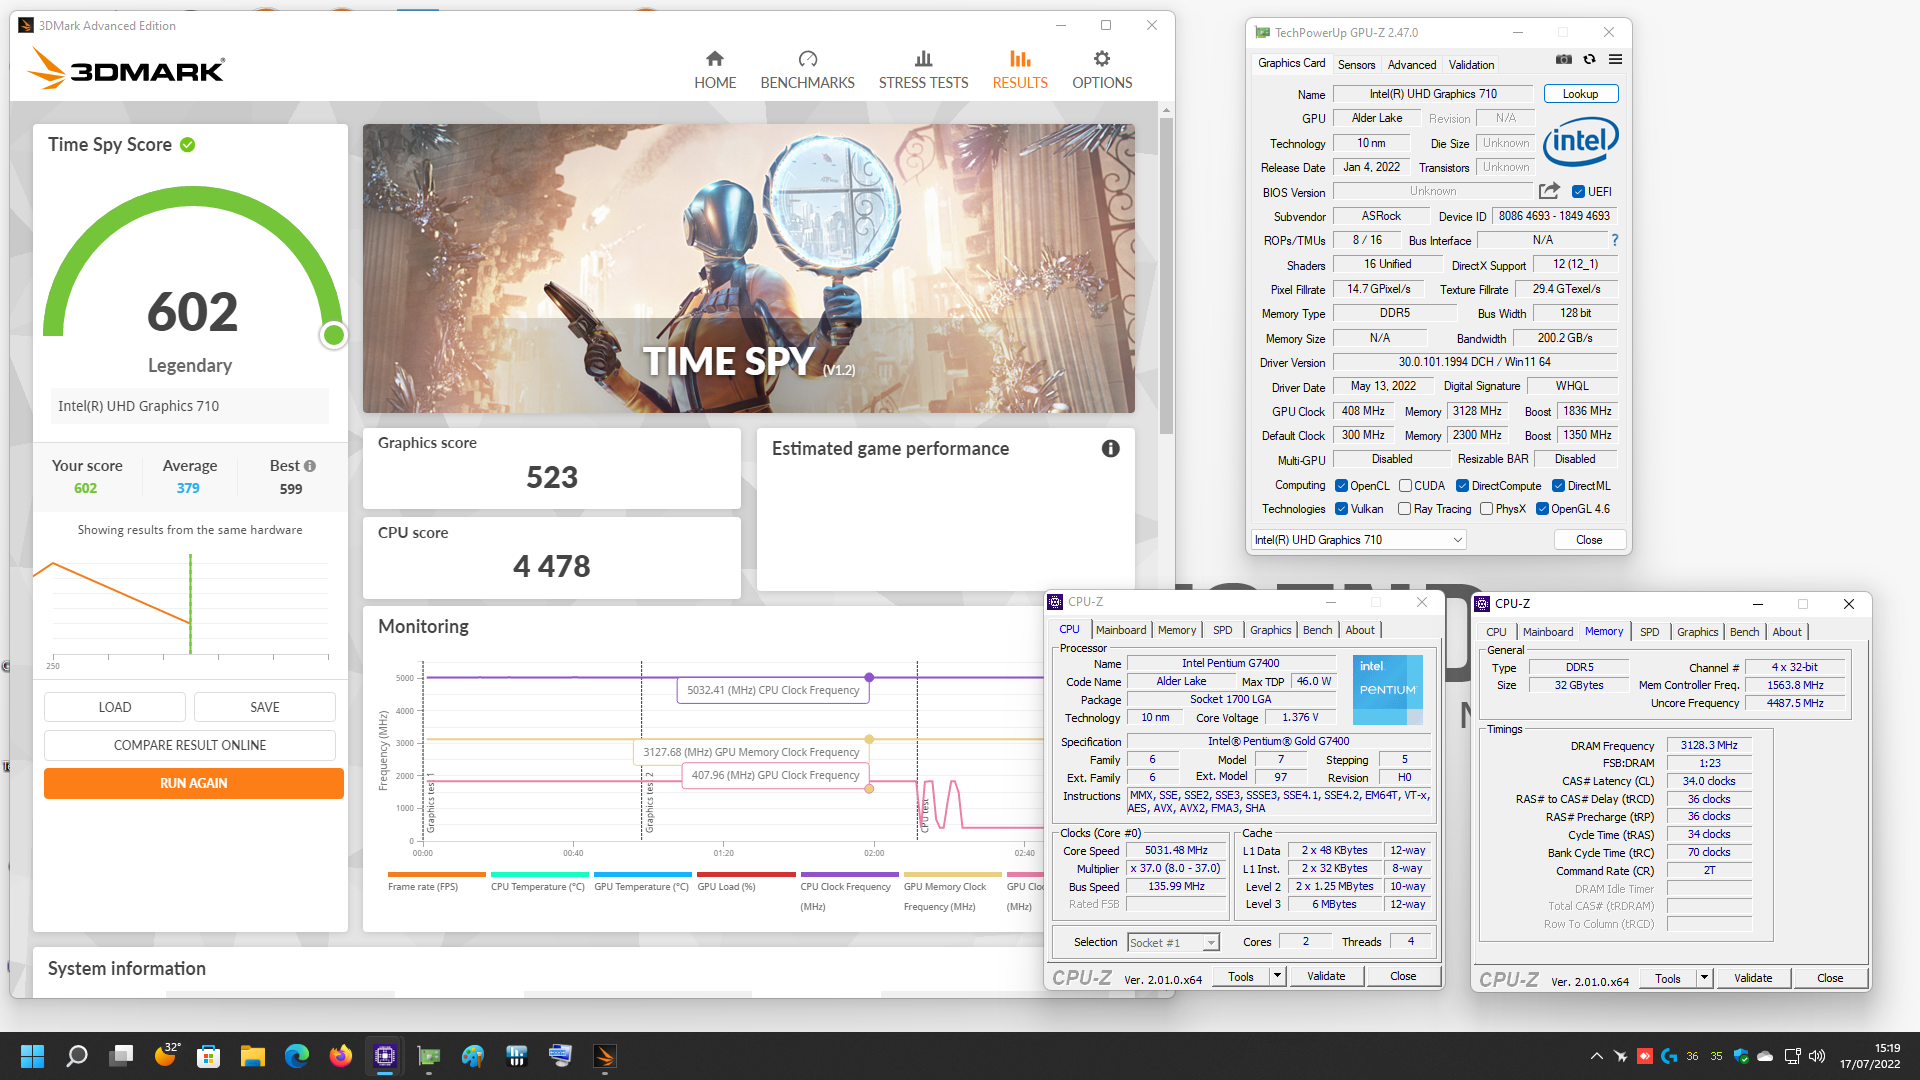This screenshot has width=1920, height=1080.
Task: Launch Microsoft Edge from taskbar
Action: tap(297, 1056)
